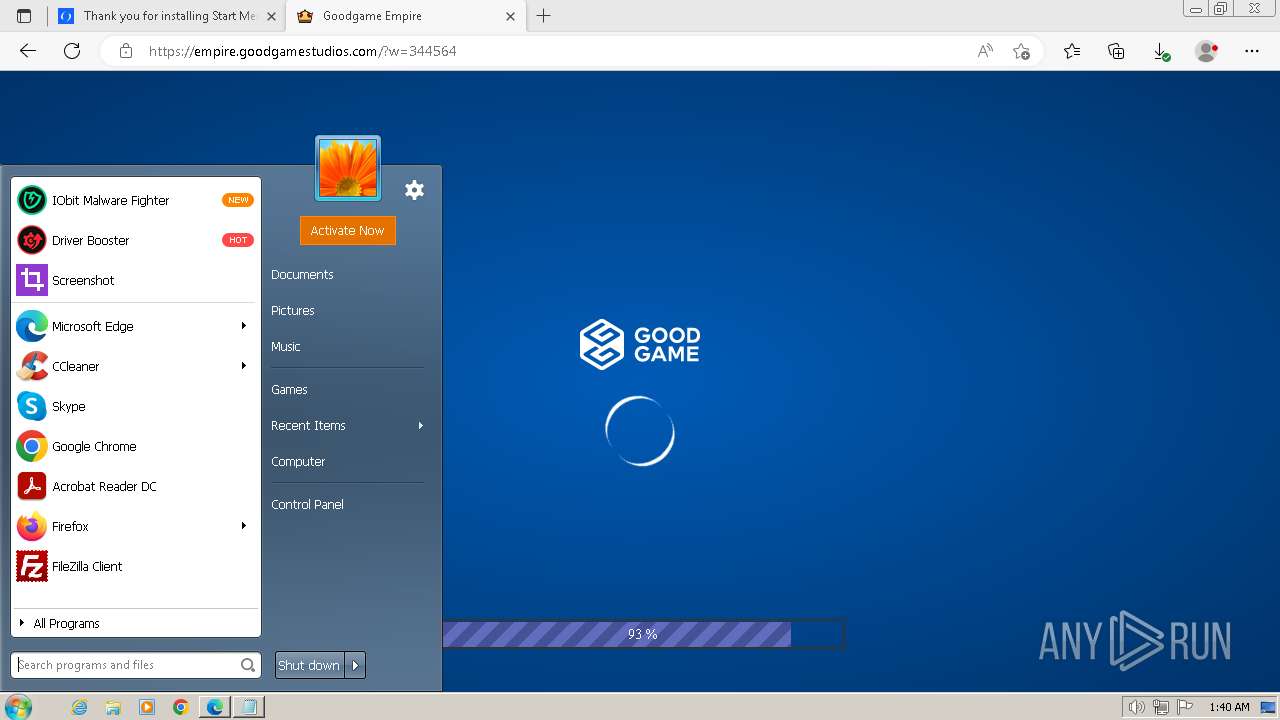Switch to Edge window in the taskbar
This screenshot has height=720, width=1280.
point(215,707)
